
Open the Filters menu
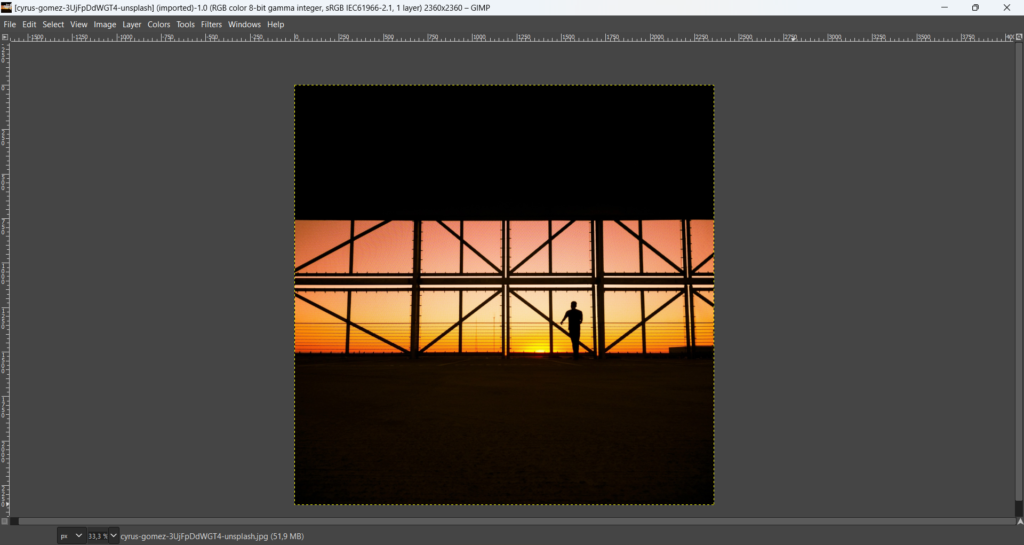(211, 24)
